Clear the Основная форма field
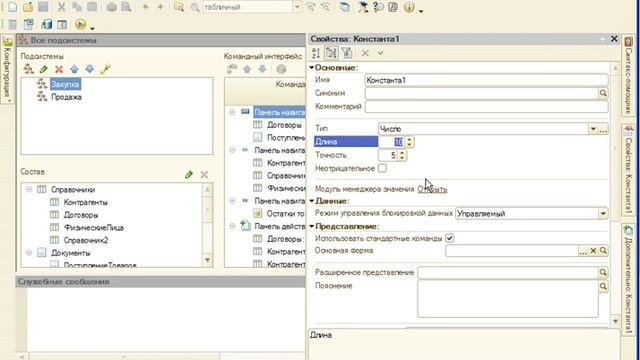 coord(593,251)
